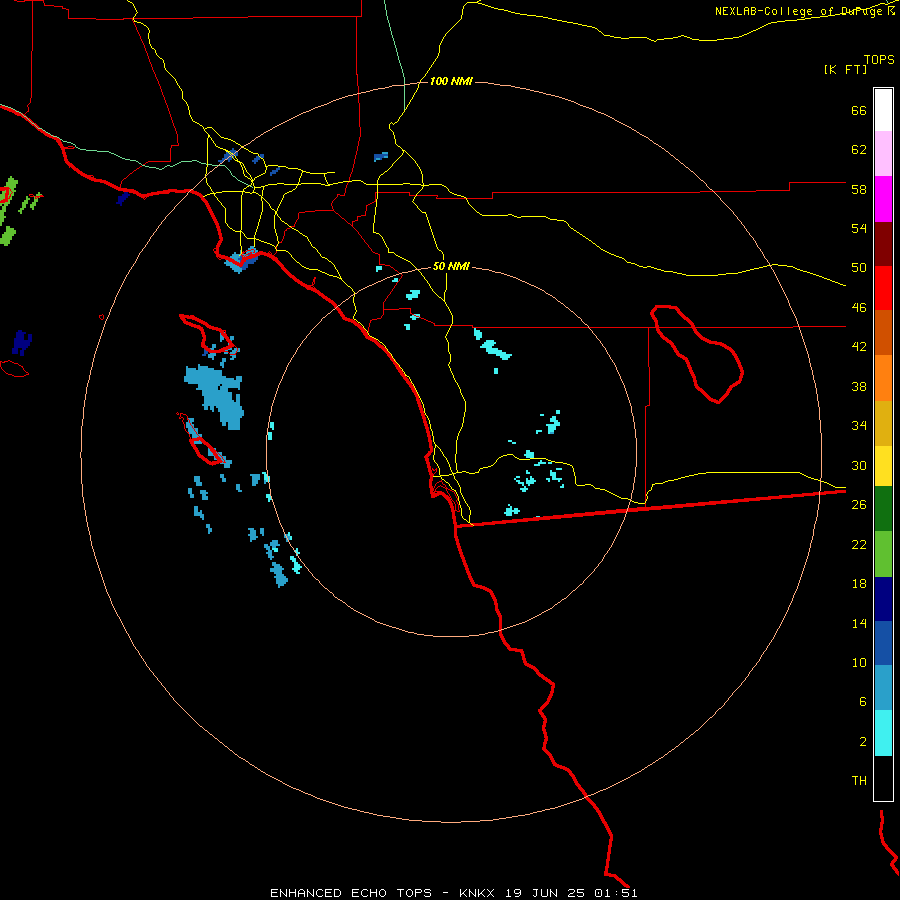The height and width of the screenshot is (900, 900).
Task: Click the sky blue legend swatch
Action: [883, 688]
